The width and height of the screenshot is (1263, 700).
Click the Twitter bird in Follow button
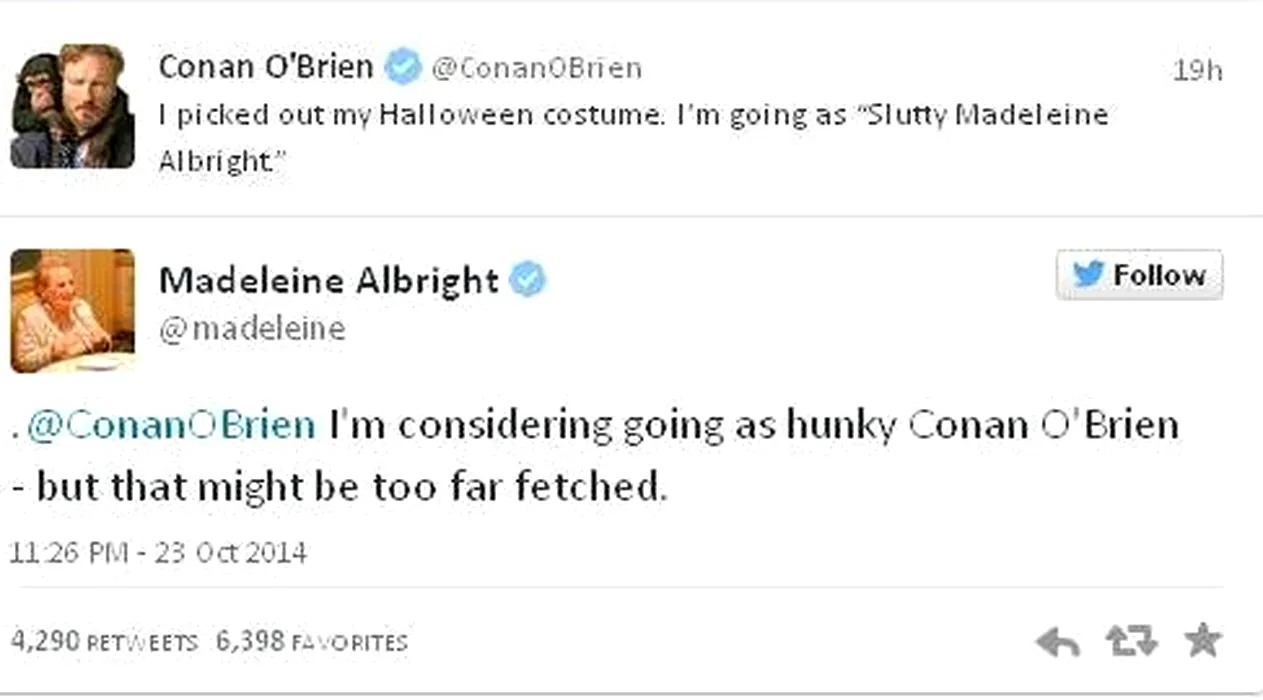coord(1088,275)
